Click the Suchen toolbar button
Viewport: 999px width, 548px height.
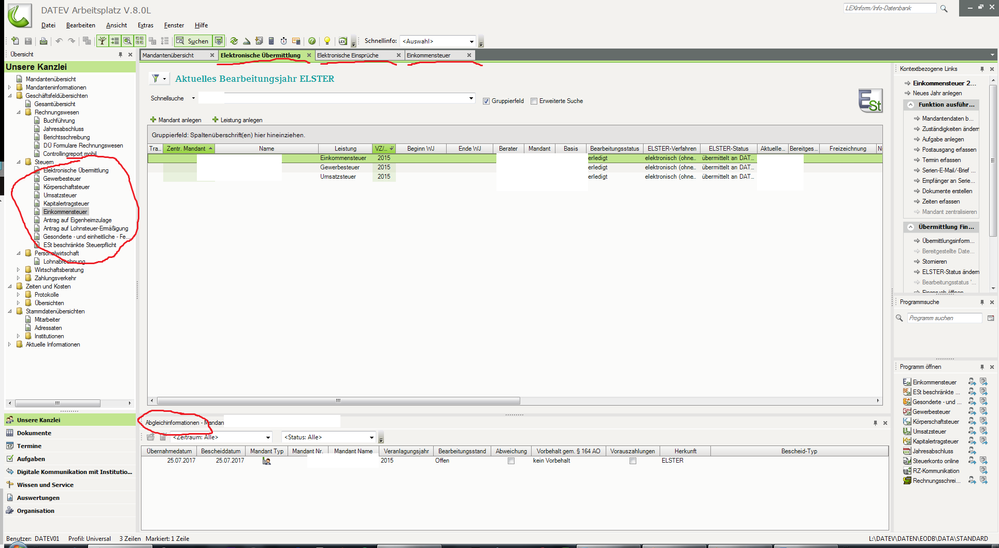pos(192,41)
